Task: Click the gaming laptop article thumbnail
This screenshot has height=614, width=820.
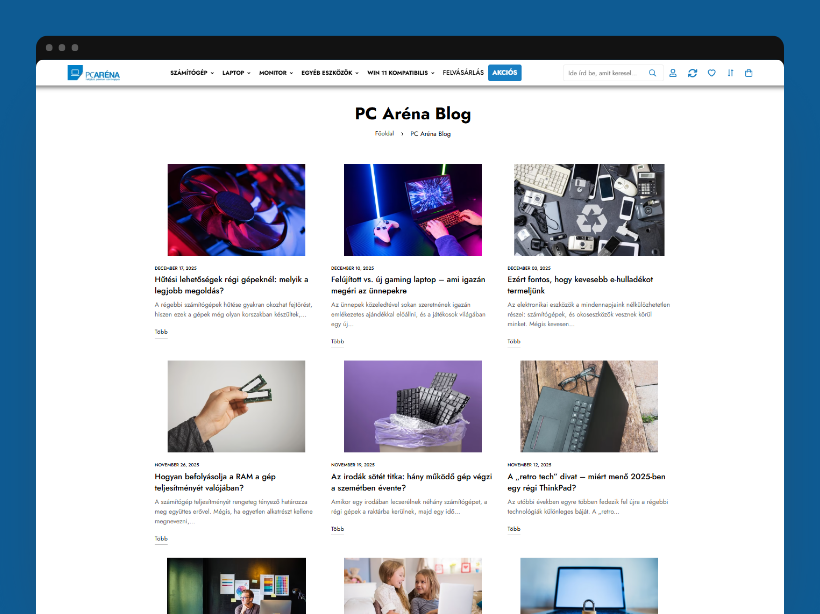Action: point(413,209)
